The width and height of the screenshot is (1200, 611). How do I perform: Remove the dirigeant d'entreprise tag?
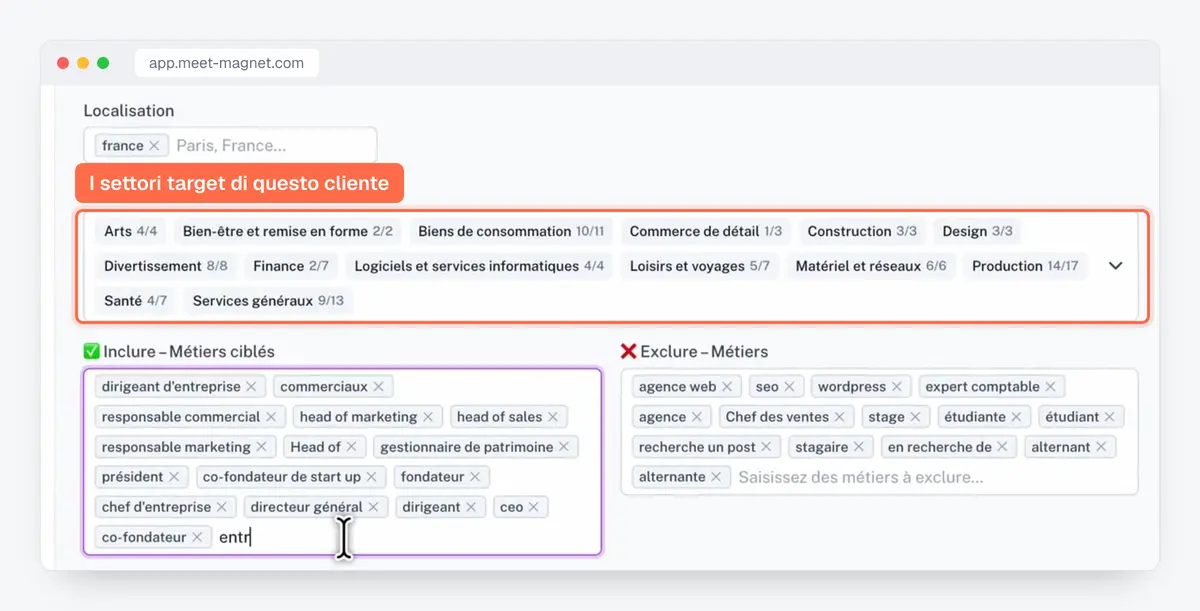[251, 387]
